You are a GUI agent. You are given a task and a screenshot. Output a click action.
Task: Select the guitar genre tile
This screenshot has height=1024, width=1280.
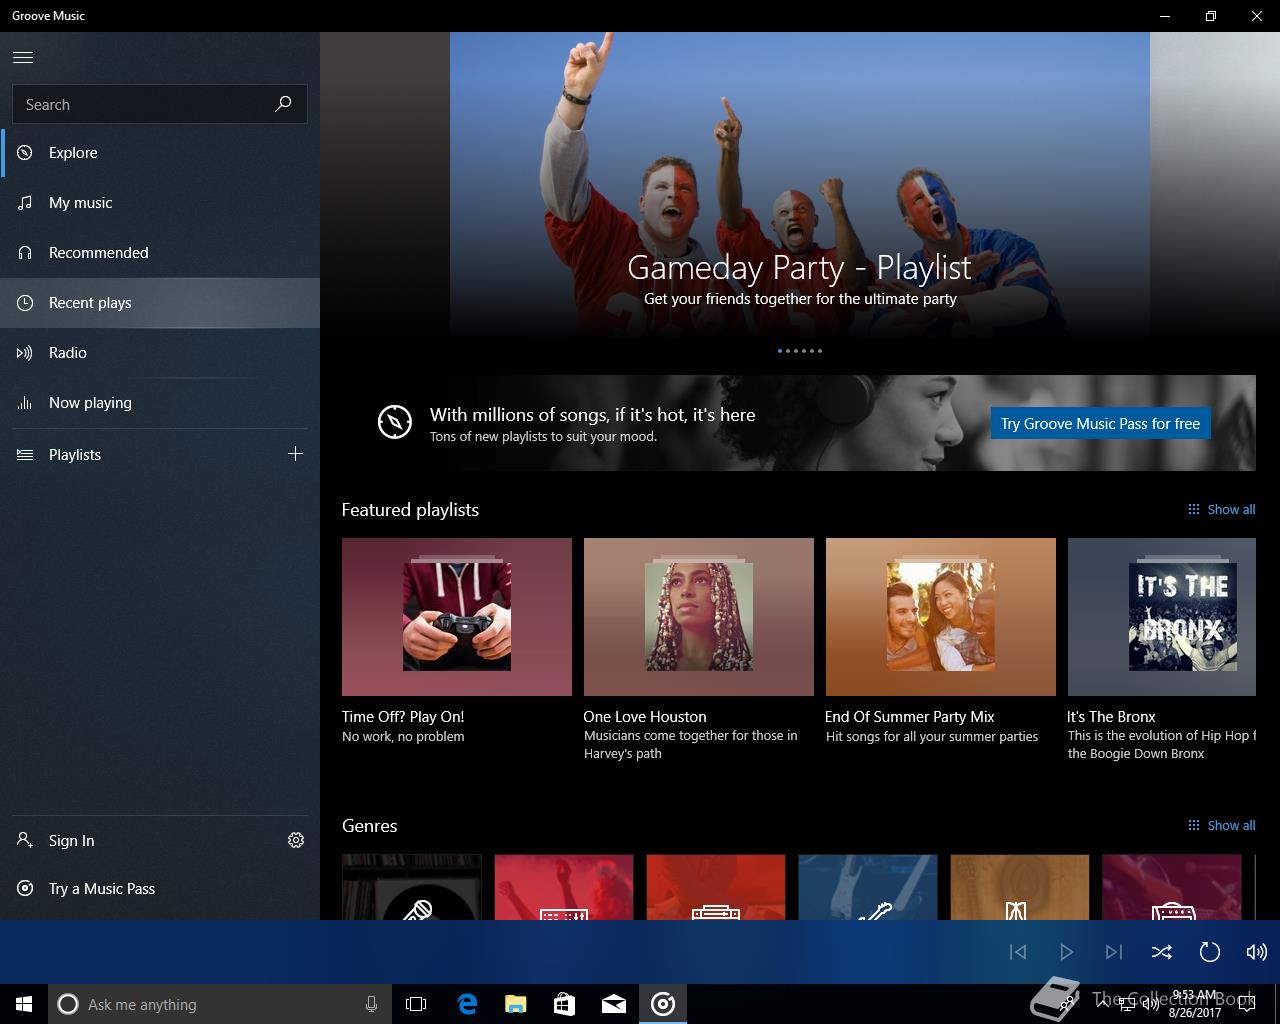click(x=868, y=887)
